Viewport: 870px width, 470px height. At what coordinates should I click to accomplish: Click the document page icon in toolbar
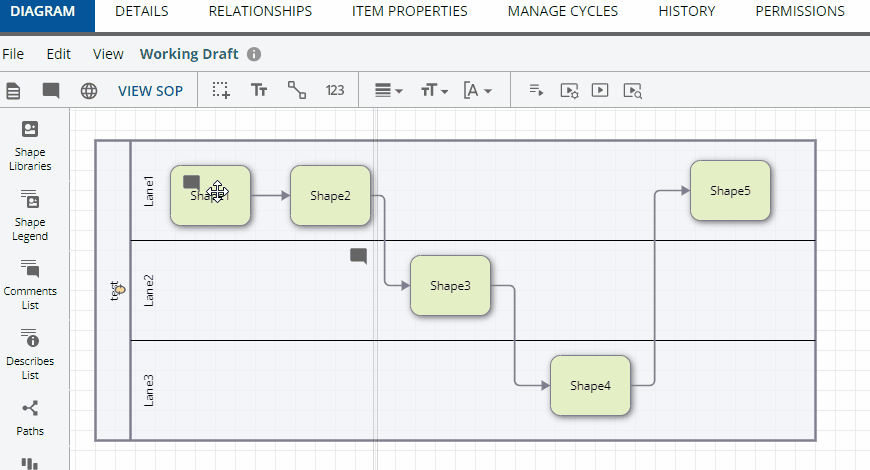pos(14,90)
